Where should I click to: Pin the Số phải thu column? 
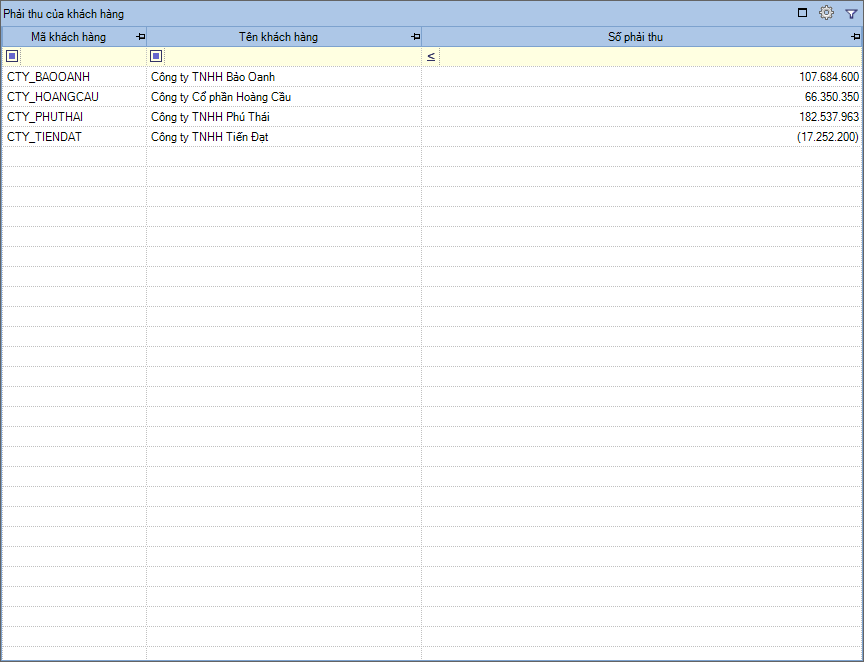click(856, 37)
